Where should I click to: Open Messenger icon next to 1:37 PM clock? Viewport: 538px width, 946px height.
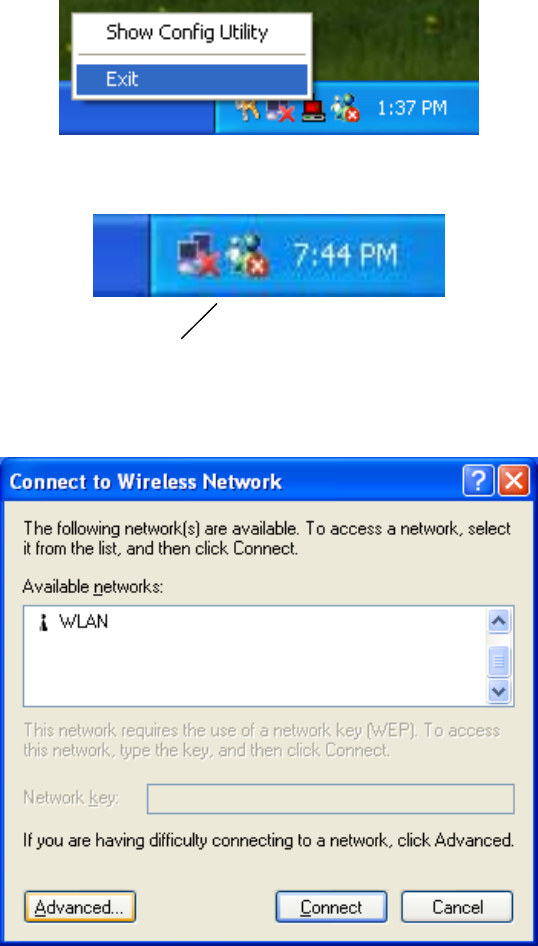click(346, 109)
